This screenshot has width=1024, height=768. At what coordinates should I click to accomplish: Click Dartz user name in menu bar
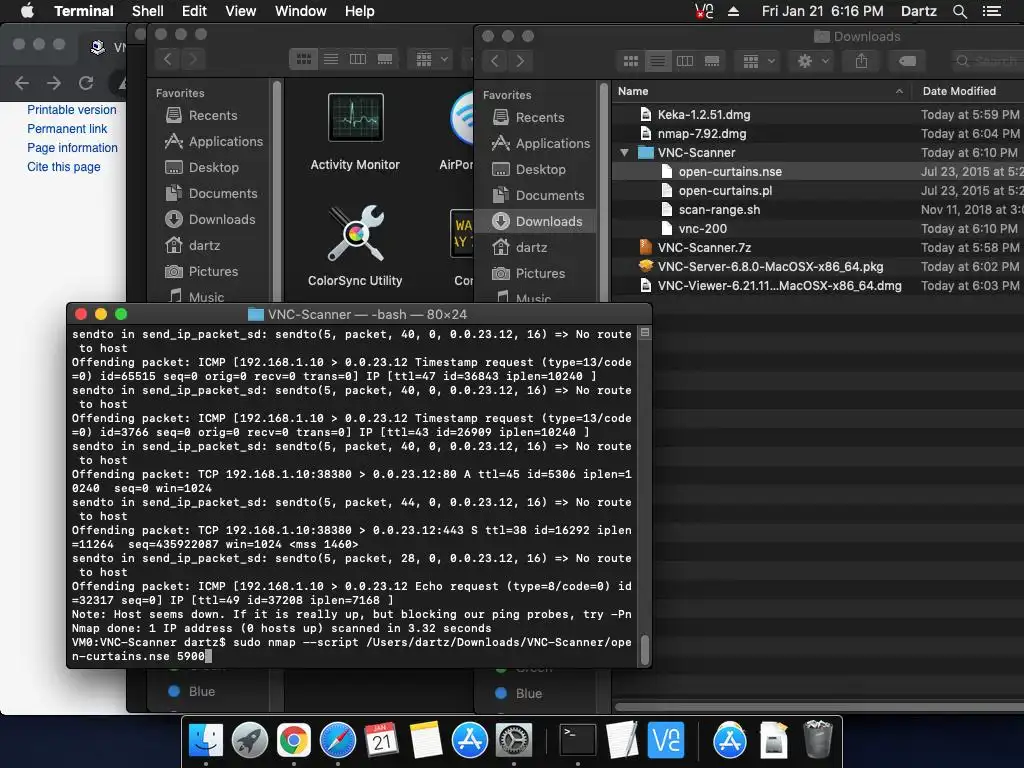pos(919,11)
